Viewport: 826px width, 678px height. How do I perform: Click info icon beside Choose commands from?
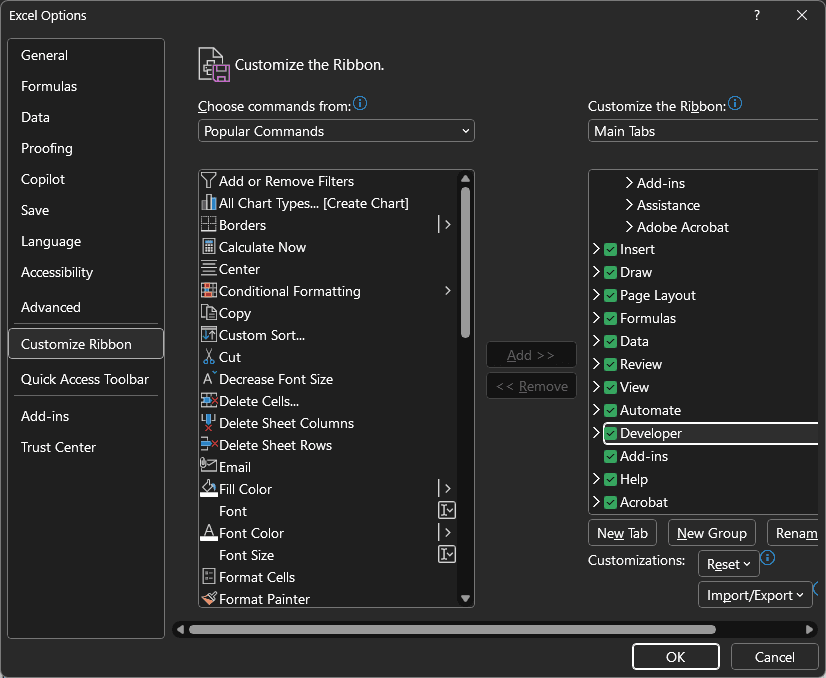pos(360,103)
